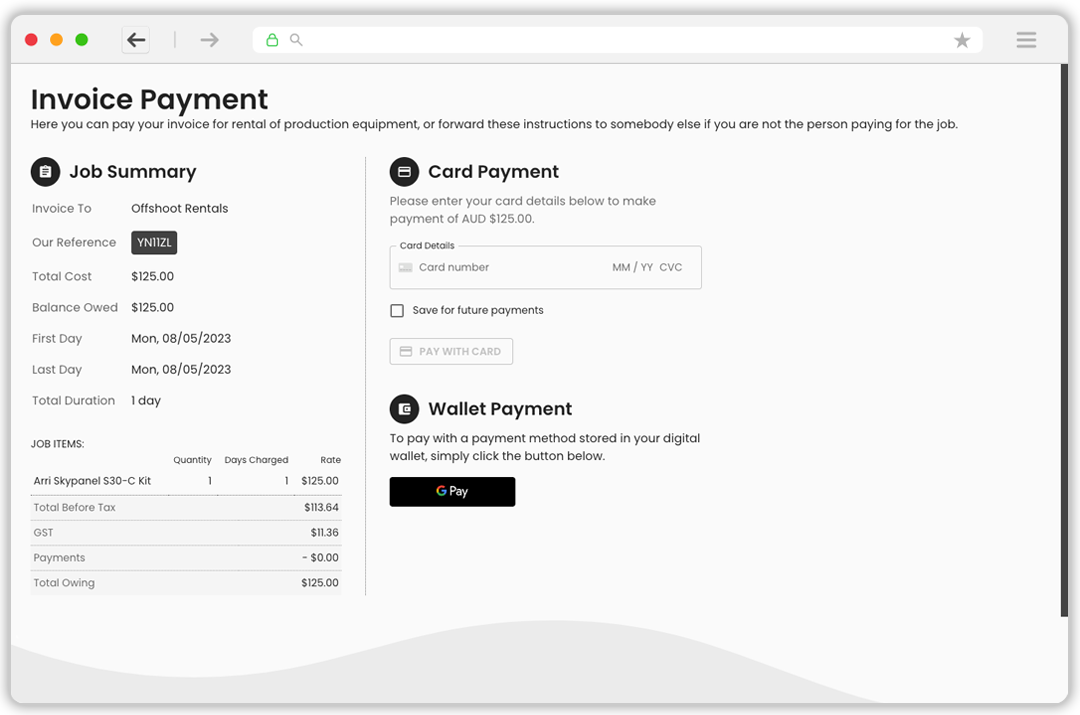Click the Wallet Payment heading text
The height and width of the screenshot is (715, 1080).
(x=500, y=409)
